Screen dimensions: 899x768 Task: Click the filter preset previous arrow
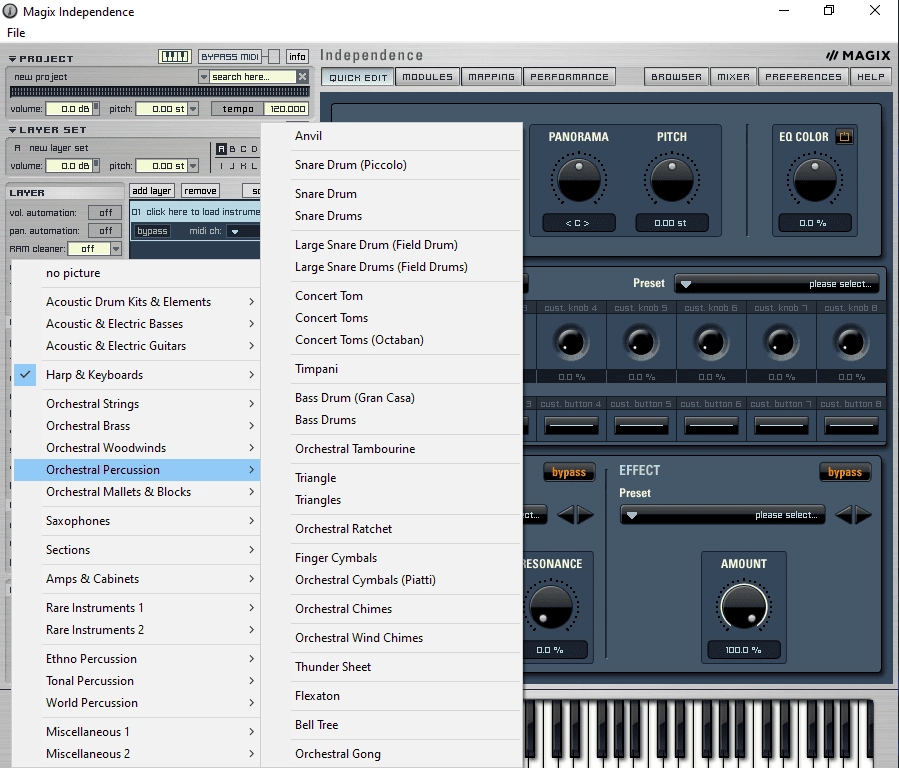click(x=565, y=515)
